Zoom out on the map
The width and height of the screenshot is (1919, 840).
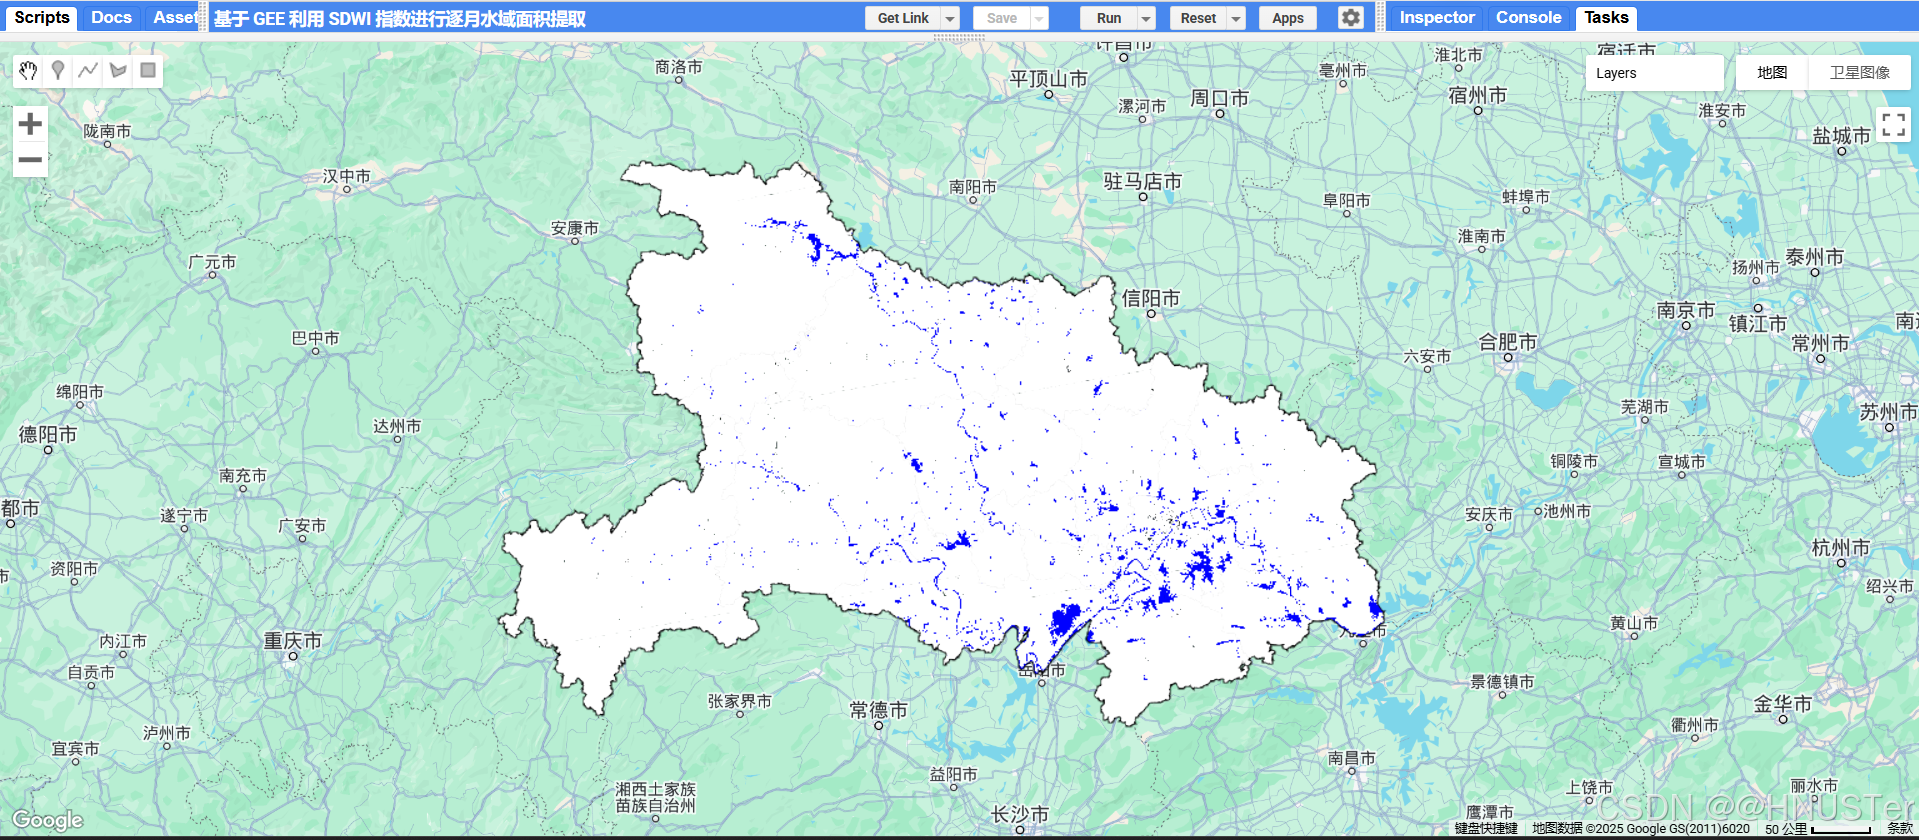(x=30, y=159)
